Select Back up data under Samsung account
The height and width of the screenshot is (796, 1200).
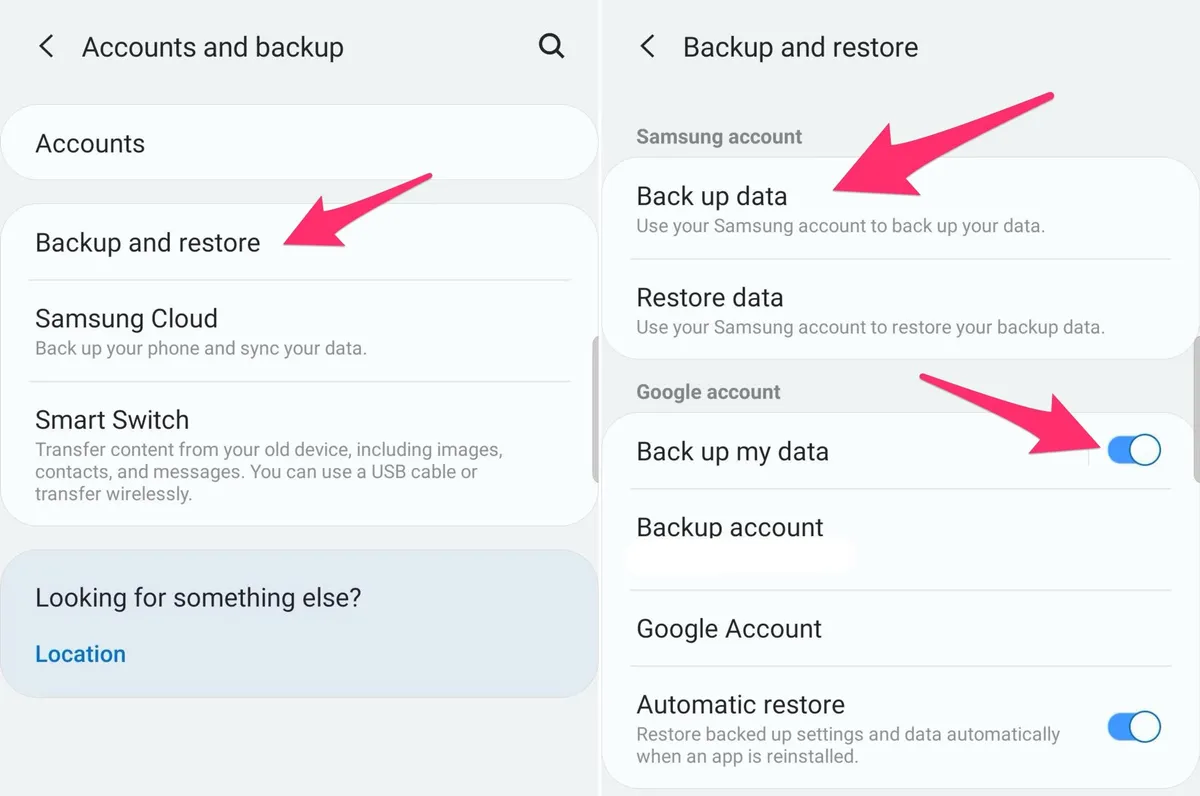[712, 196]
